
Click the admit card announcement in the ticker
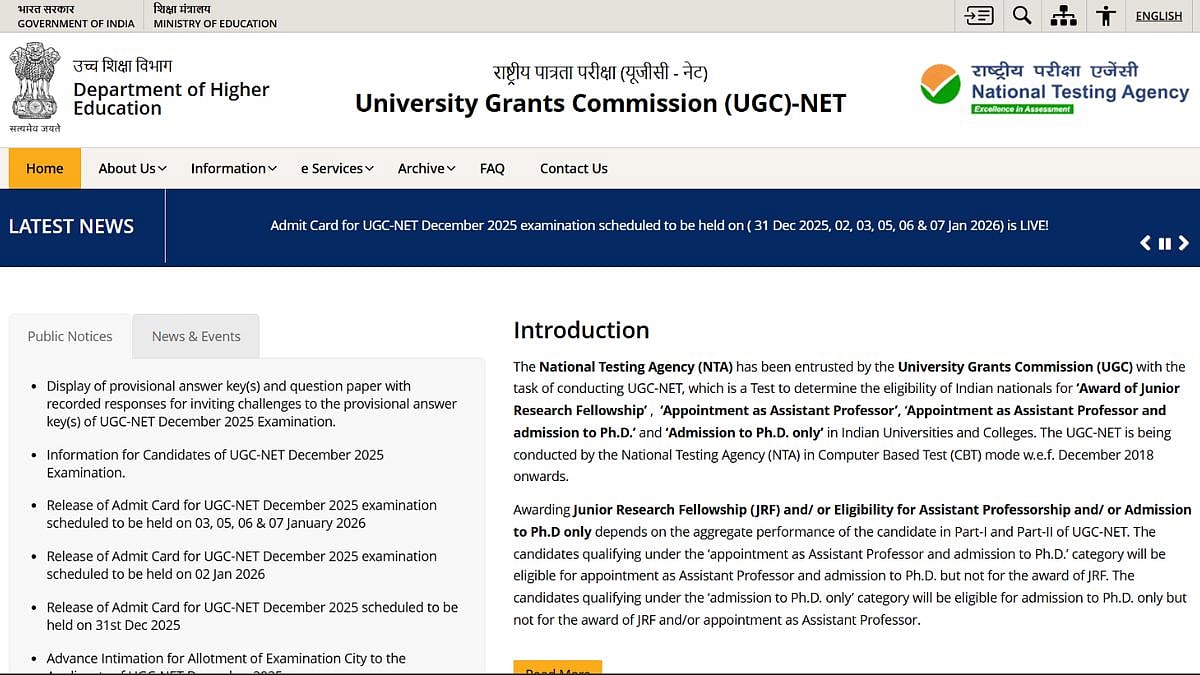click(660, 226)
